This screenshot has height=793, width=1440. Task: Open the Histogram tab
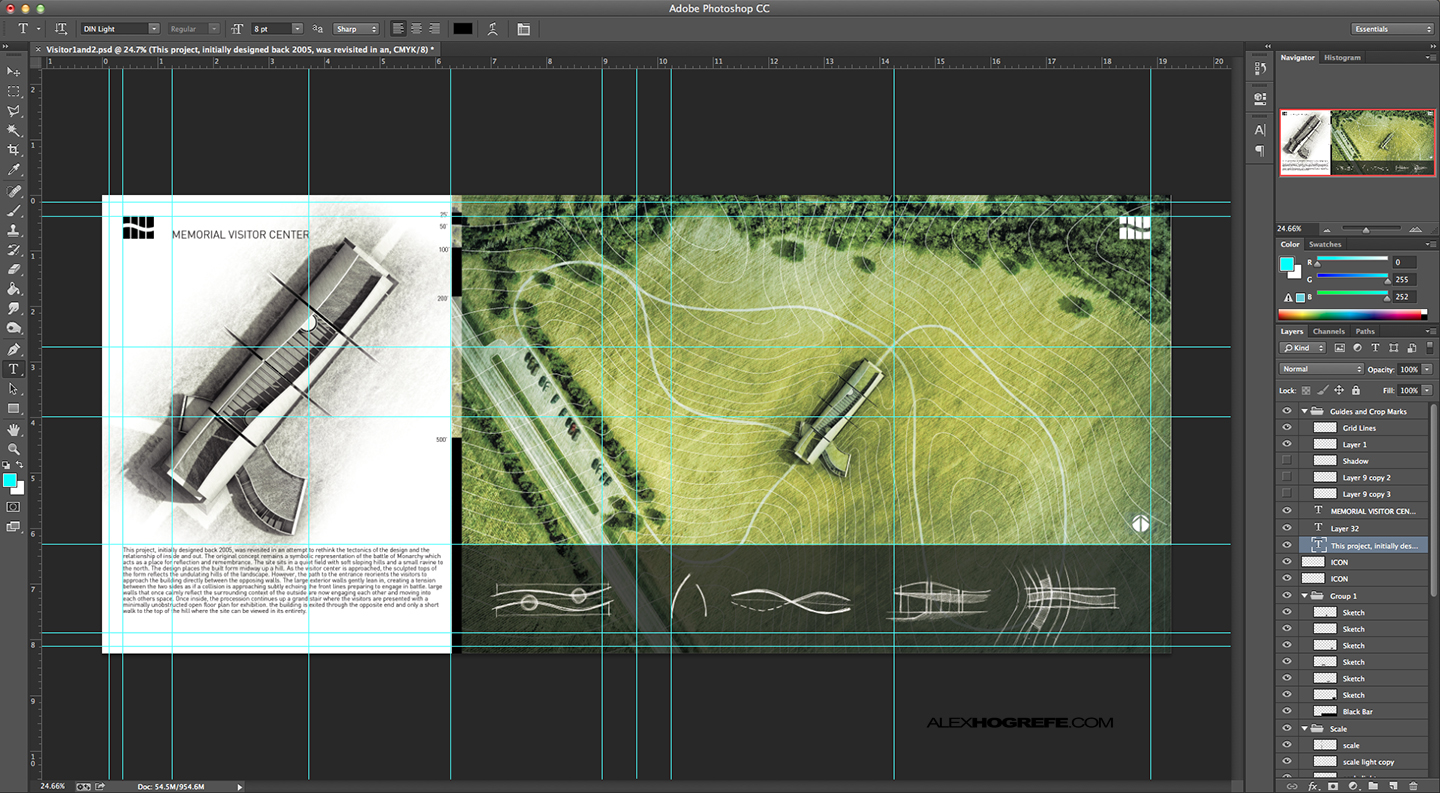[1342, 57]
